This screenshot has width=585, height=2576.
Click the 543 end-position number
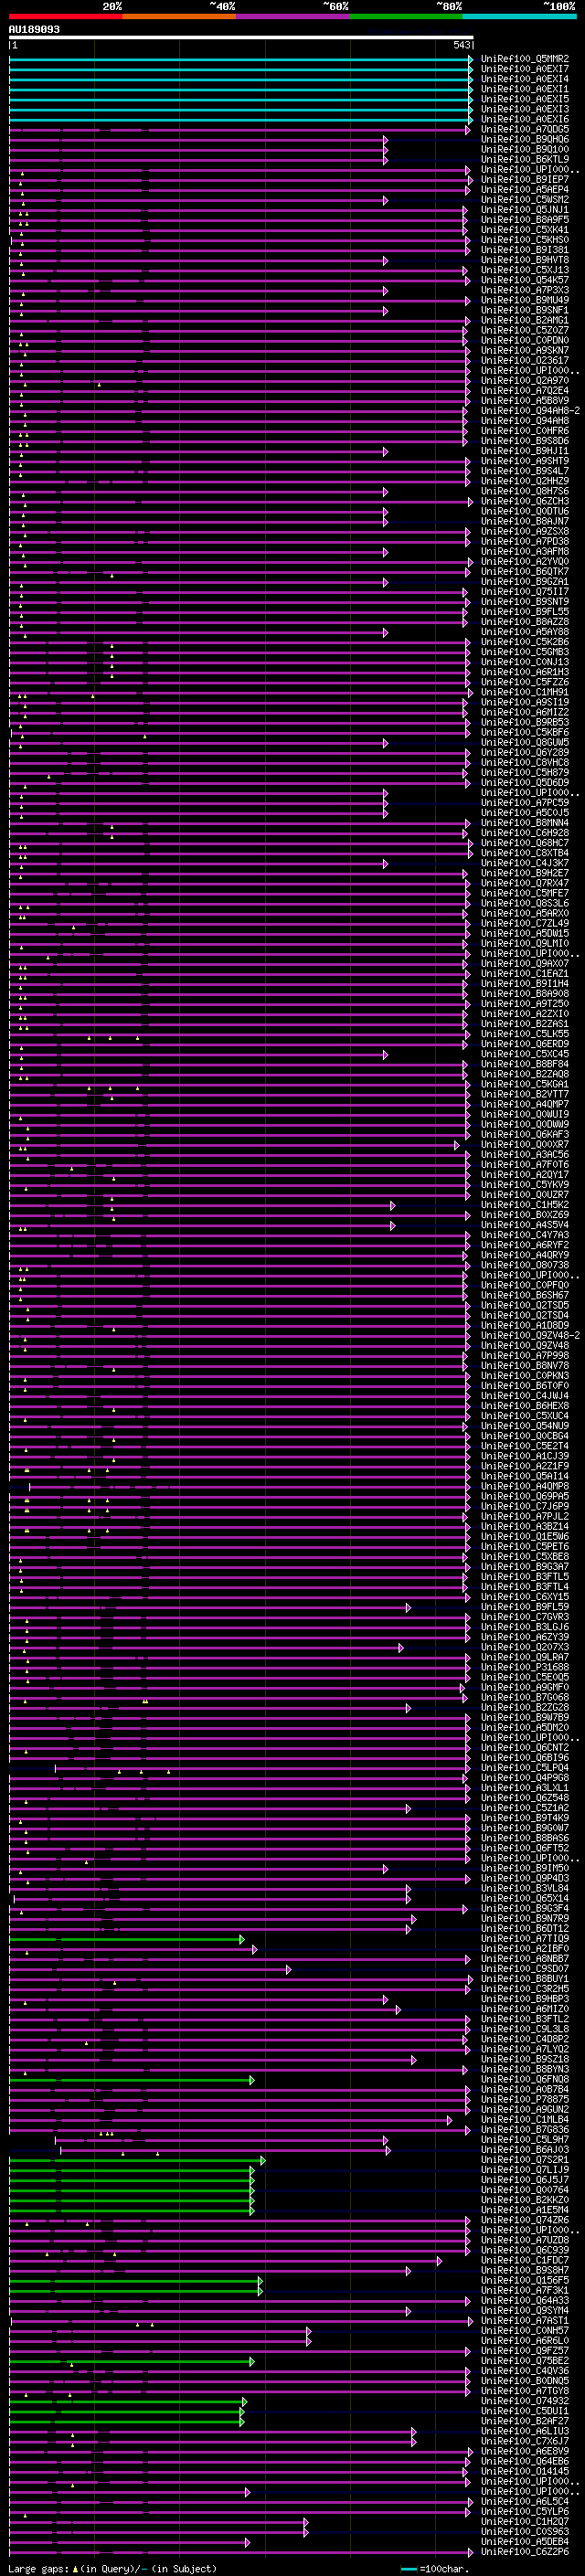462,45
